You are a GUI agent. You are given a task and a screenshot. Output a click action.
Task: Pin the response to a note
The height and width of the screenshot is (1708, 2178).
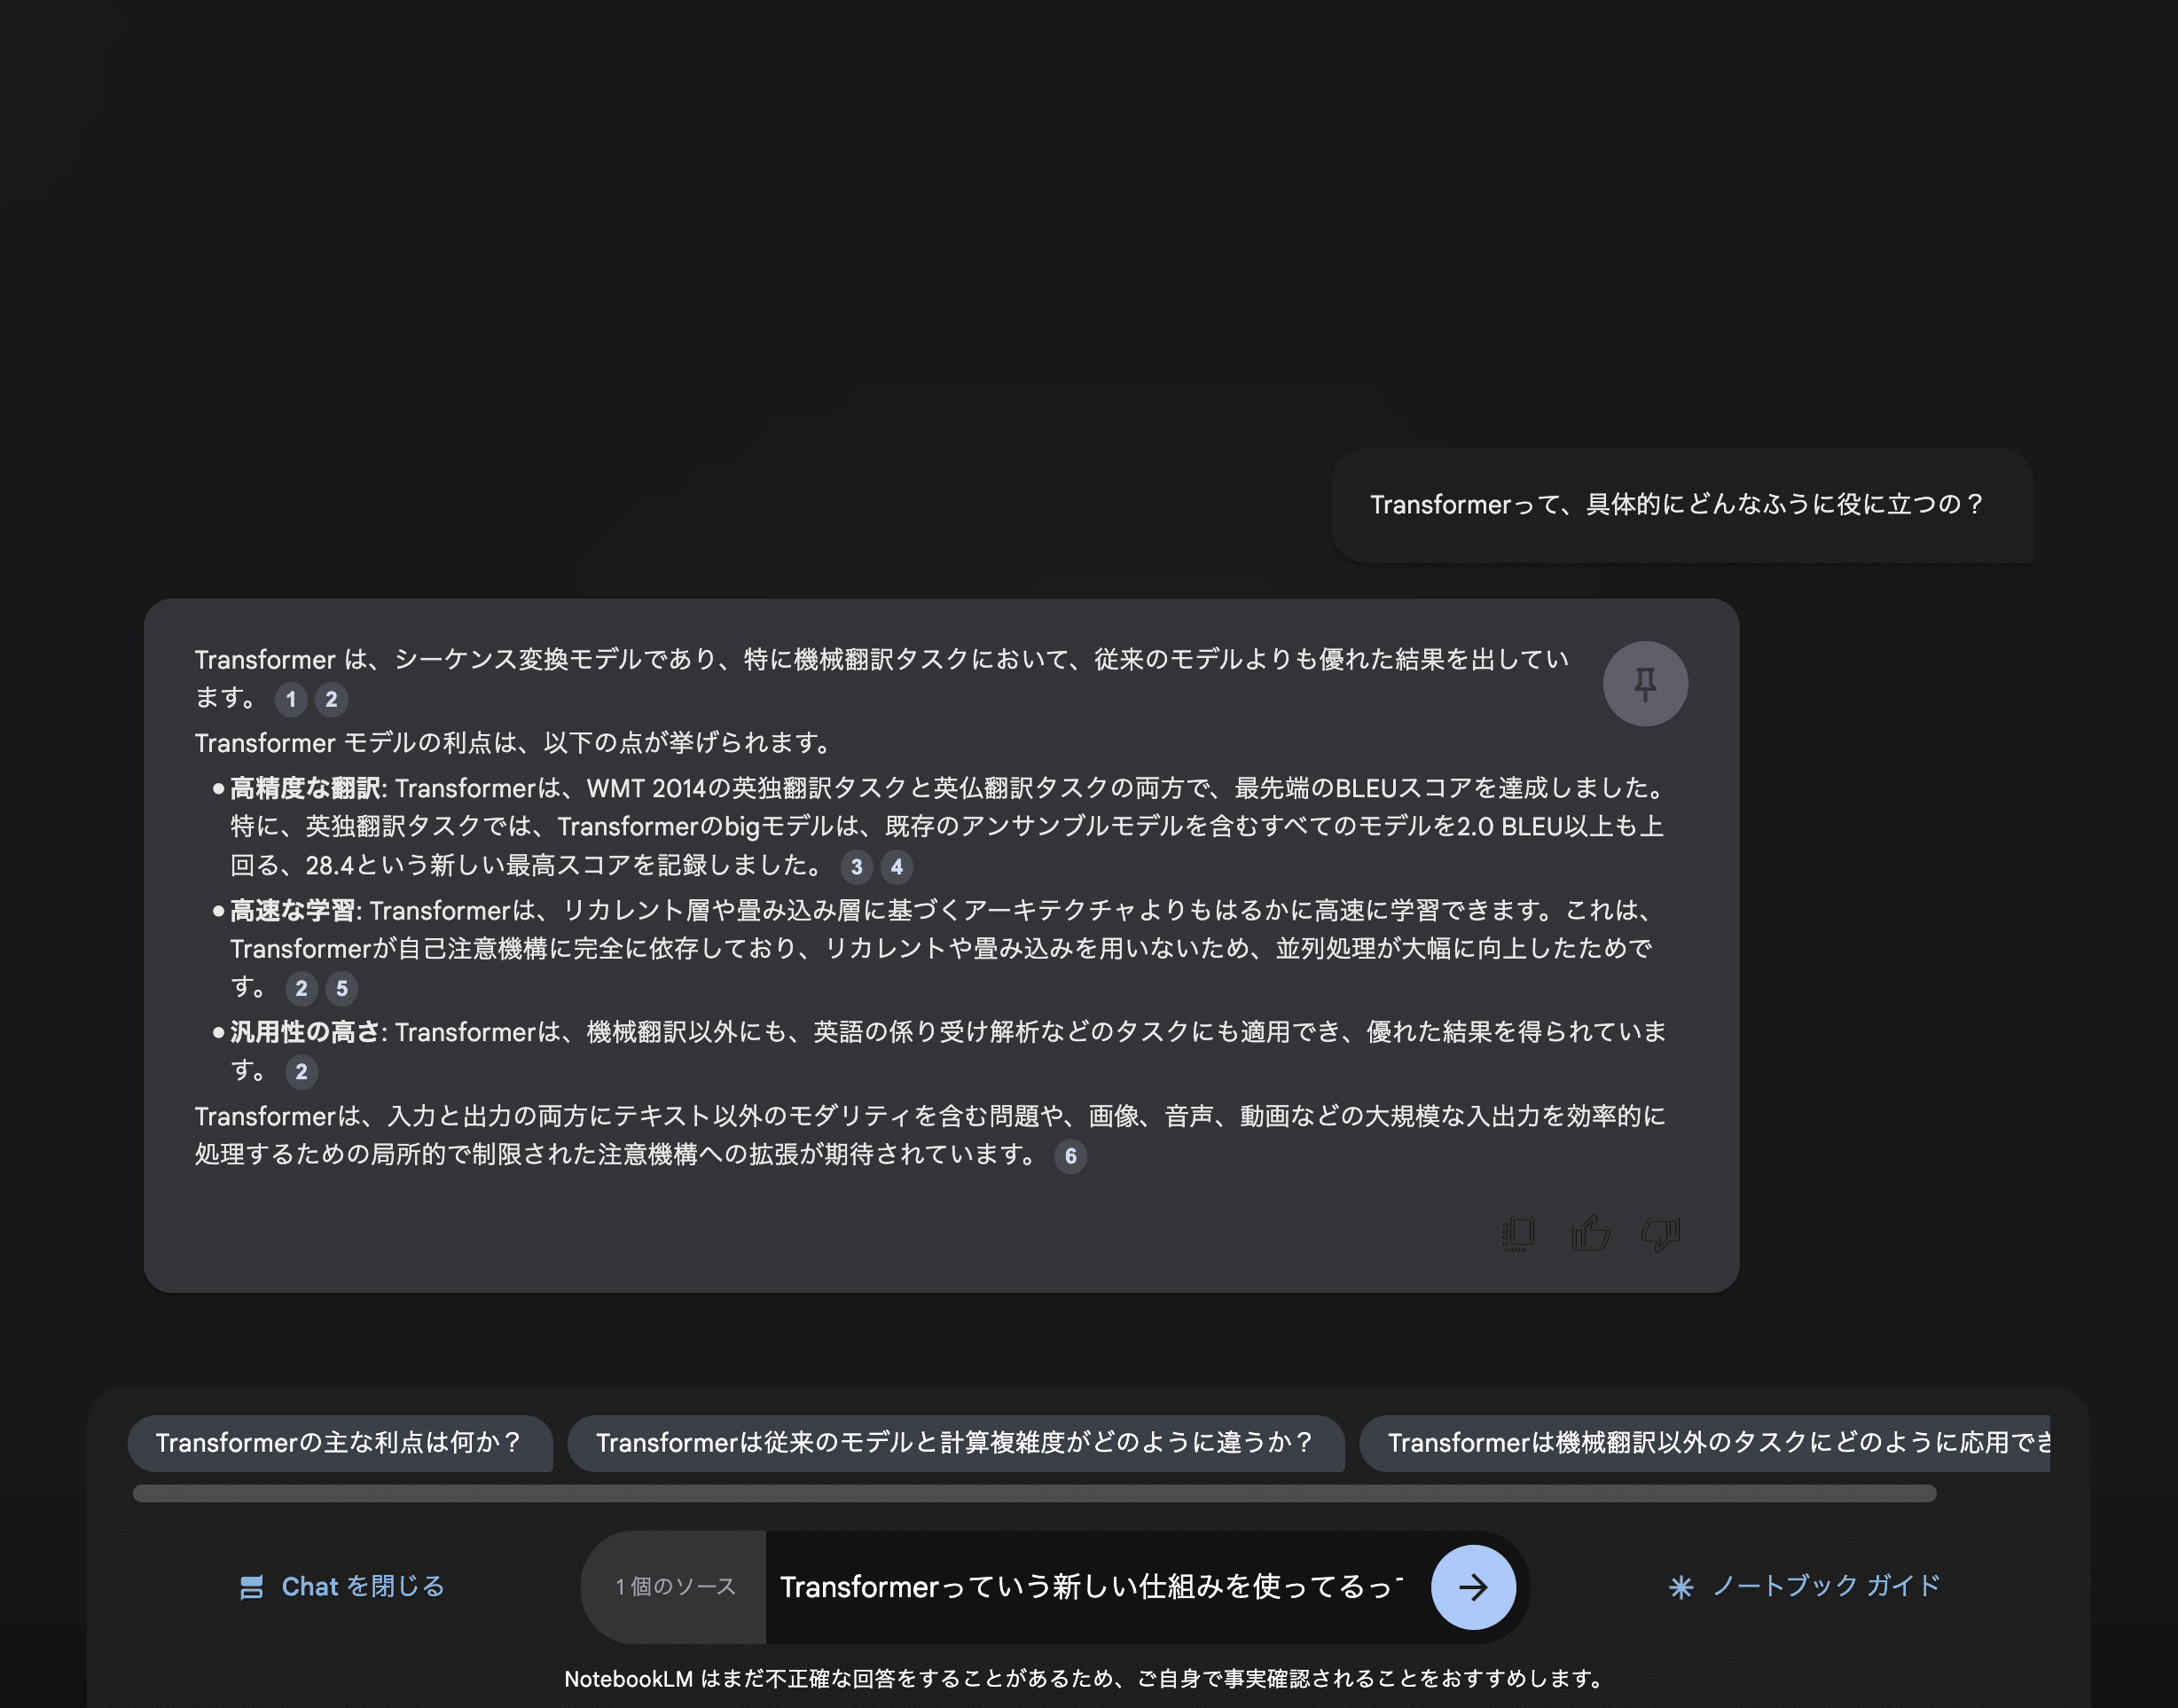[1645, 684]
